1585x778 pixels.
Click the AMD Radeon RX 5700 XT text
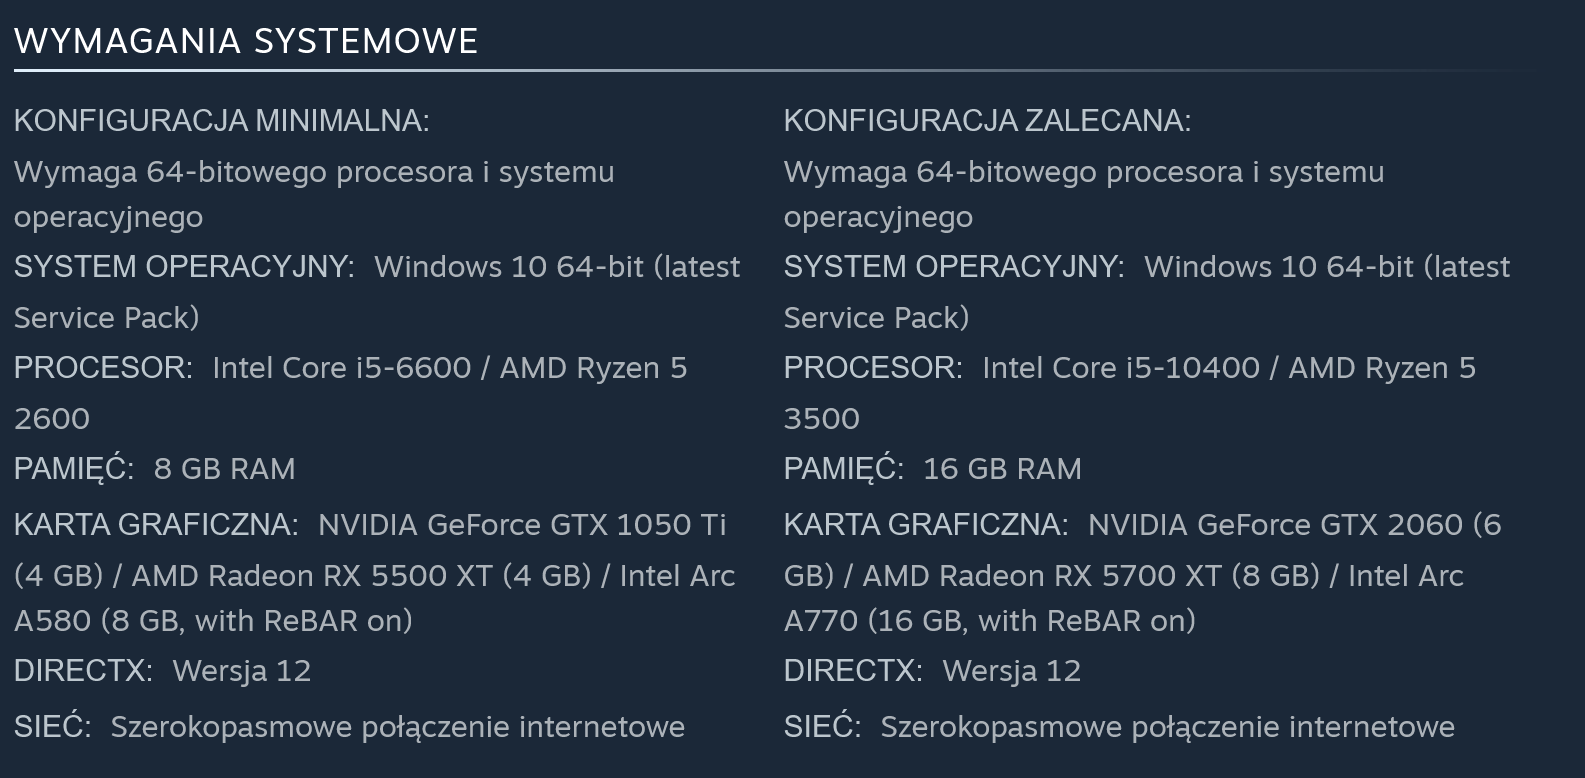(1041, 576)
